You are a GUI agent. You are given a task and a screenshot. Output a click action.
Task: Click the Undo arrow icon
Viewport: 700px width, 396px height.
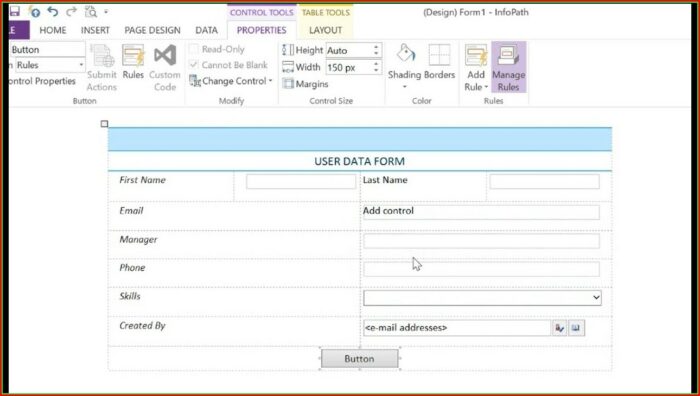[53, 12]
